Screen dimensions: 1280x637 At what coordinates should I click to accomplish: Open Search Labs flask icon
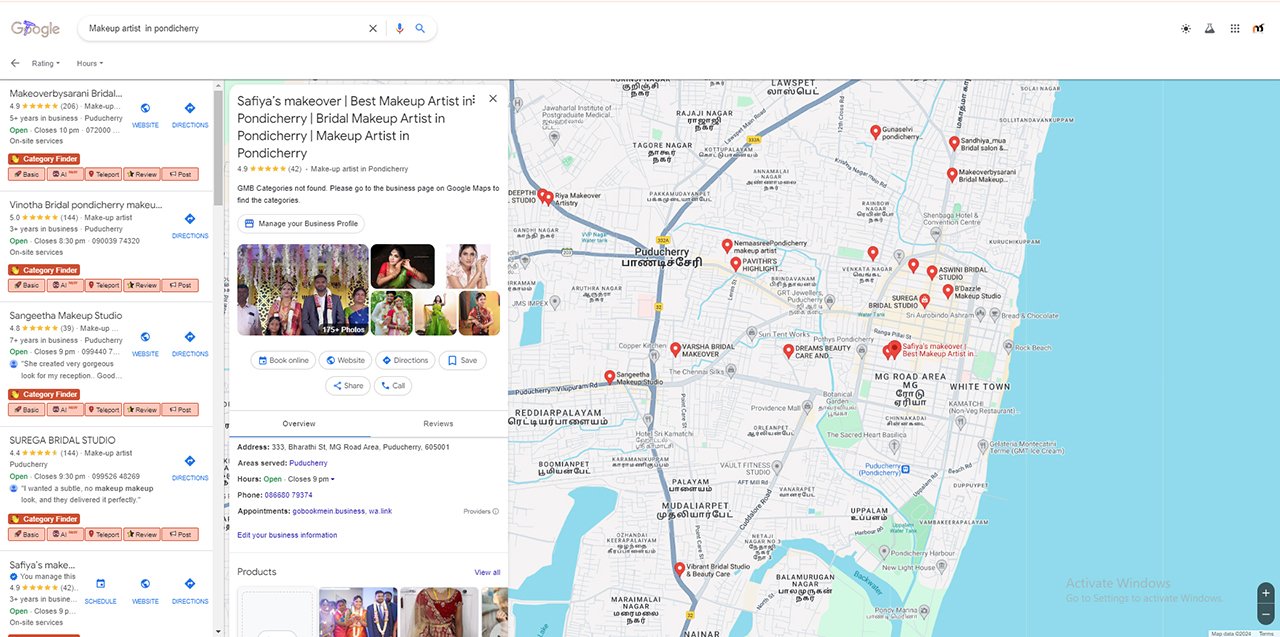point(1209,29)
